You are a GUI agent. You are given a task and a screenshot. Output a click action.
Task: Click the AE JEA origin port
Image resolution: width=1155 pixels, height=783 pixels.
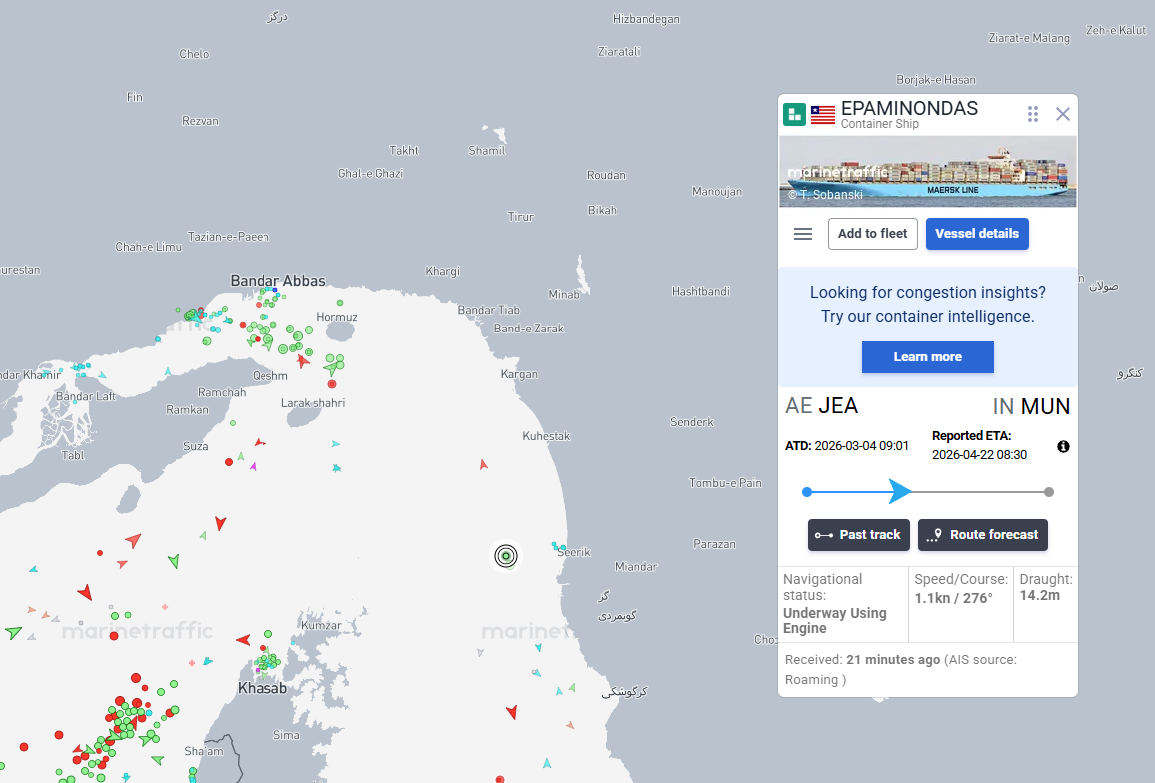pos(821,406)
